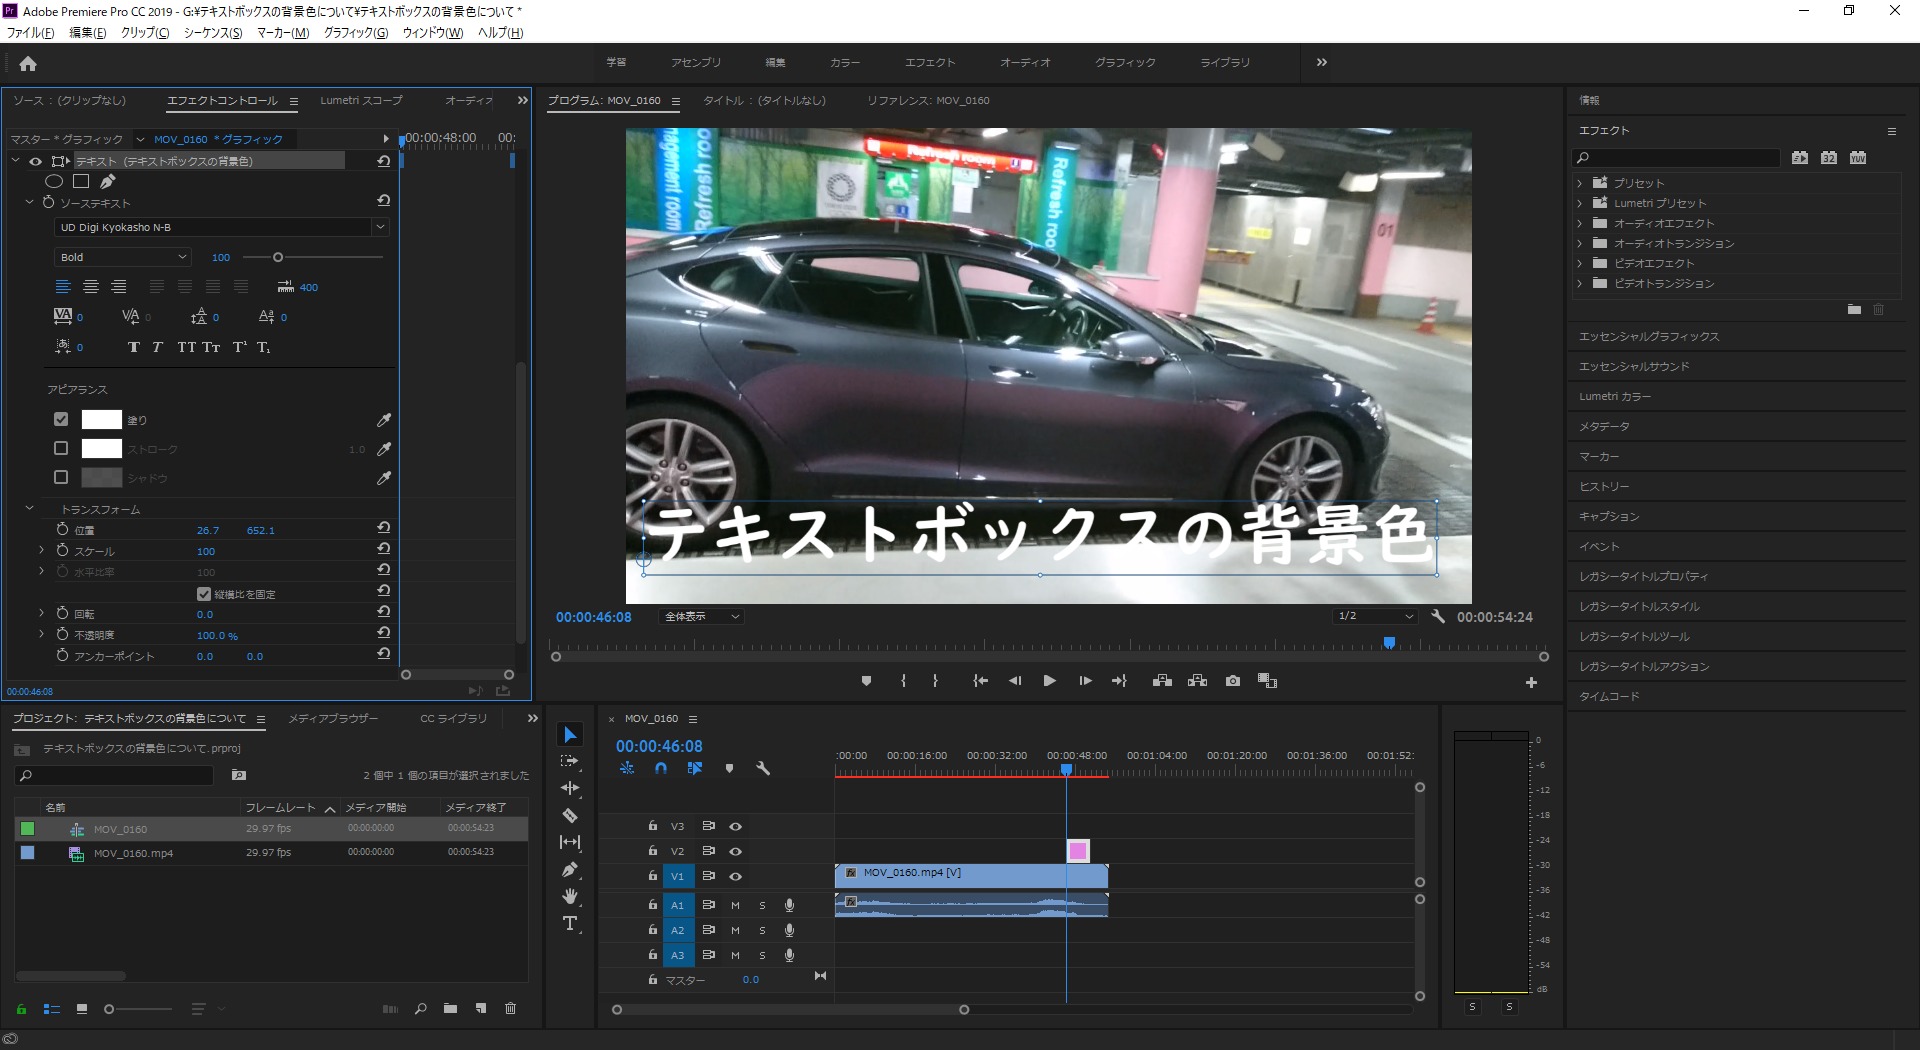Toggle the Fill checkbox
The image size is (1920, 1050).
[x=61, y=419]
